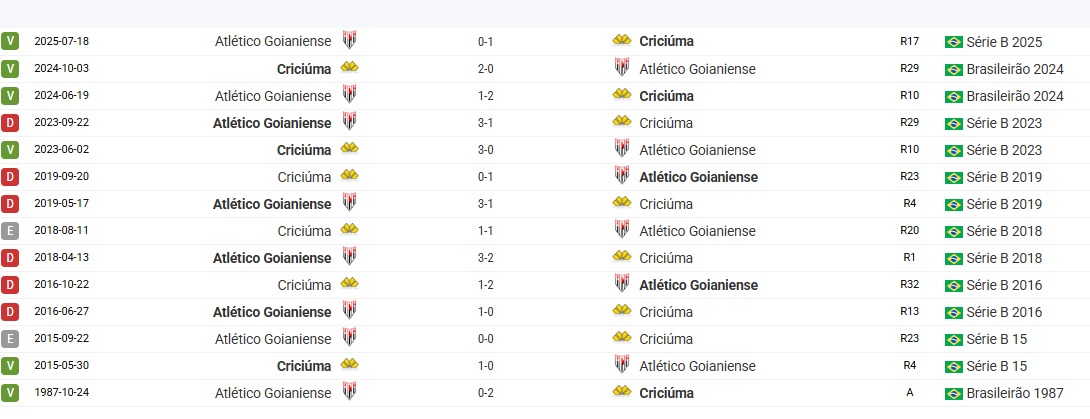The width and height of the screenshot is (1090, 419).
Task: Open the Série B 2025 competition link
Action: pyautogui.click(x=1004, y=42)
